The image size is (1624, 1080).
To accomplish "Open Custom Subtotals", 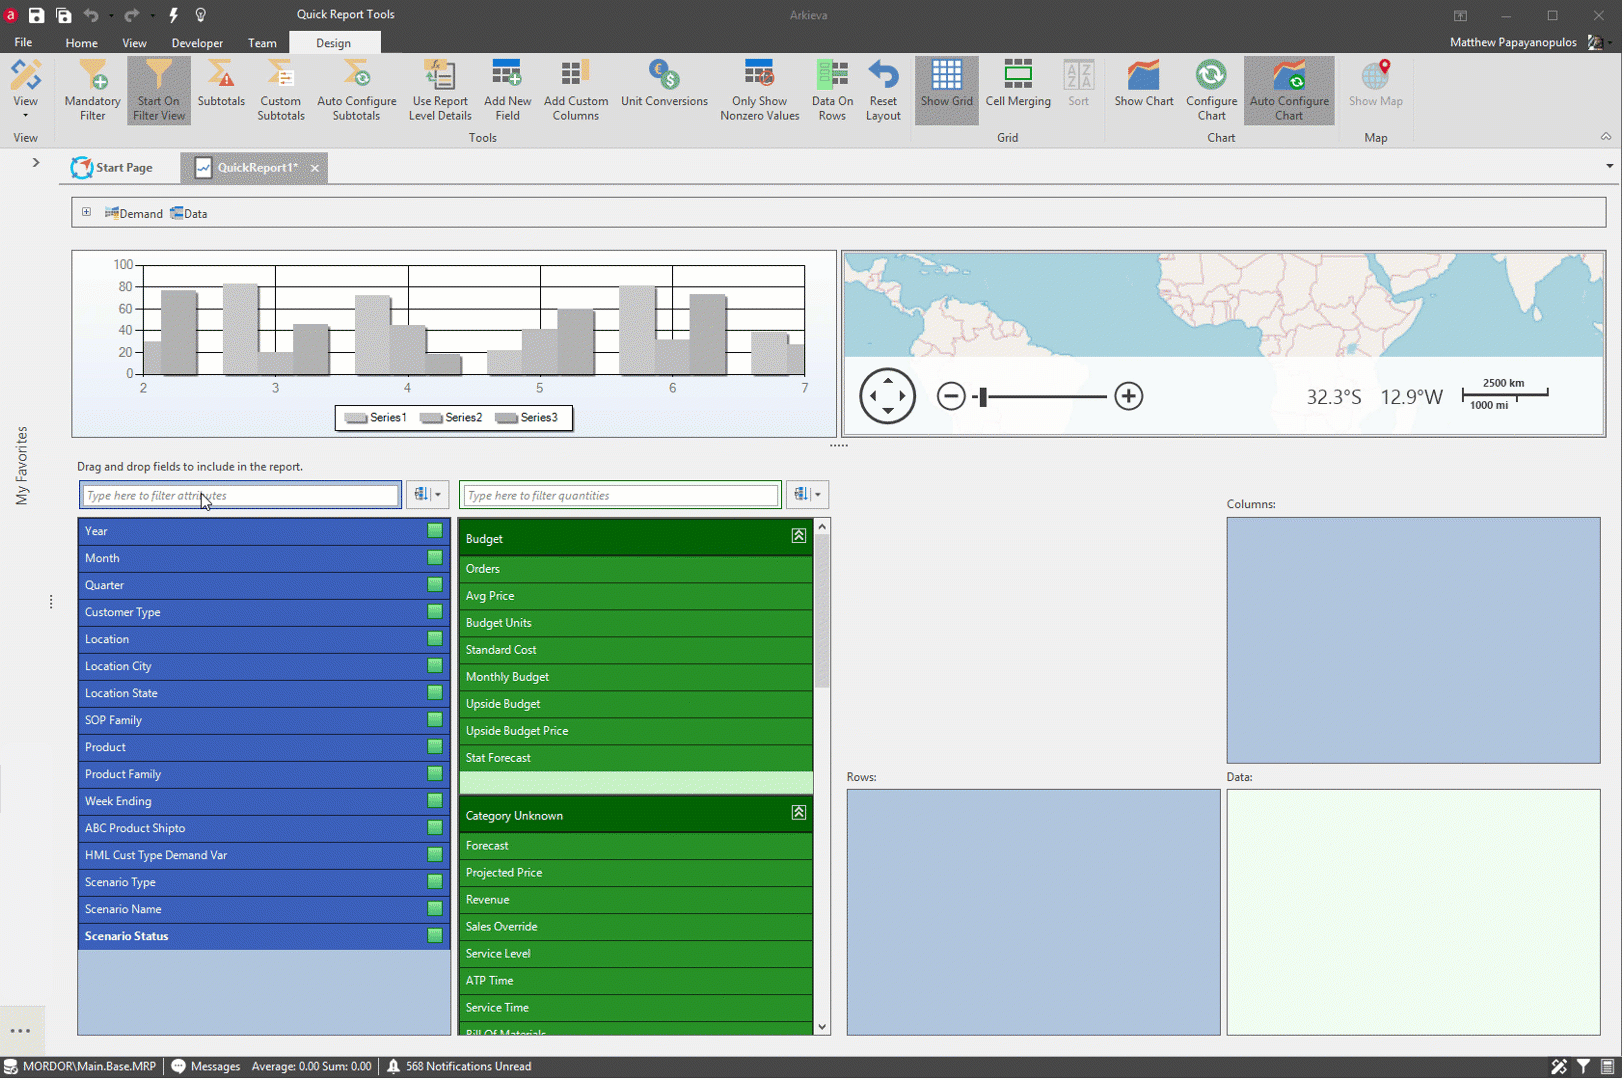I will point(280,90).
